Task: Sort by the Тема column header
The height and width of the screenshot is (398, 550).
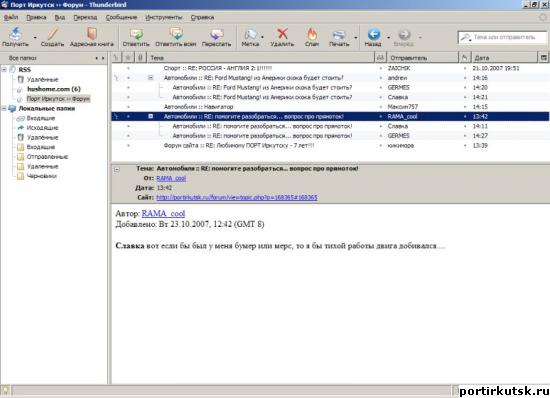Action: pos(261,58)
